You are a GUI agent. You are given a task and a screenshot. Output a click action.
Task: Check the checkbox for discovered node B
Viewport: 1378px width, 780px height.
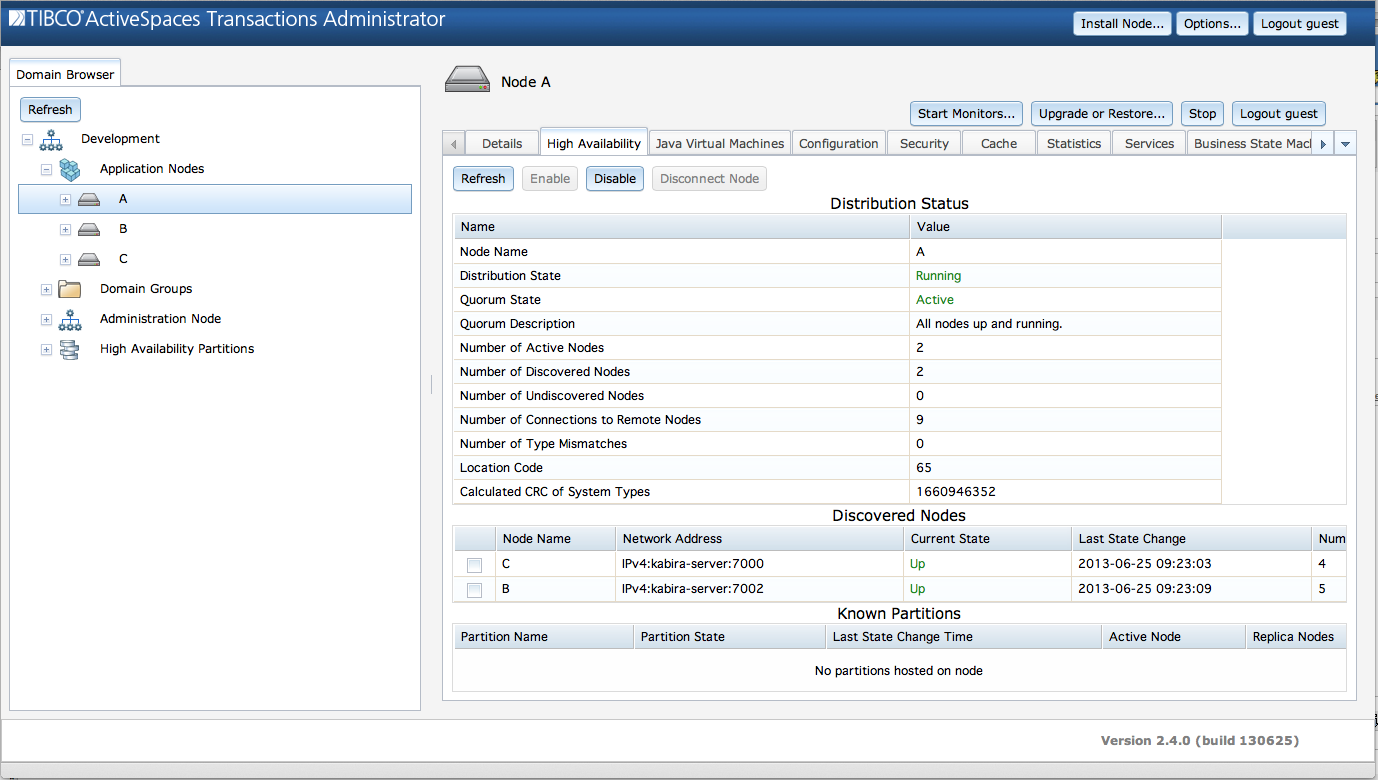click(x=474, y=590)
